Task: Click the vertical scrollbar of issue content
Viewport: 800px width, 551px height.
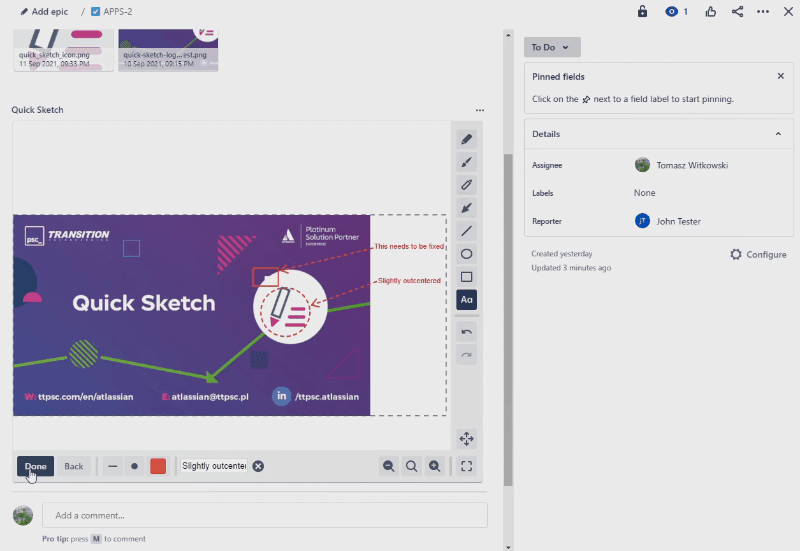Action: tap(508, 319)
